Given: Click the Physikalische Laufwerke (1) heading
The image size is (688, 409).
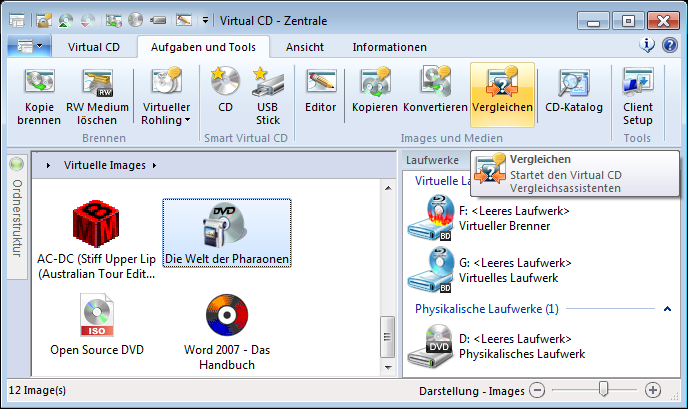Looking at the screenshot, I should click(487, 309).
